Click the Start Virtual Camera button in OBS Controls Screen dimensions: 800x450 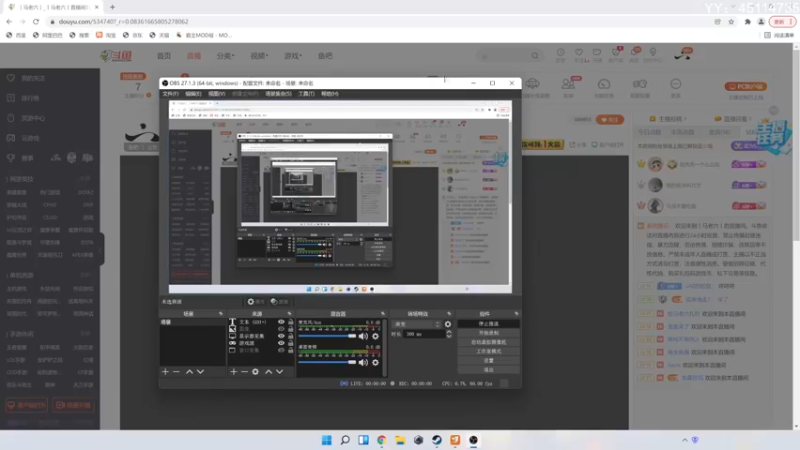pos(488,342)
